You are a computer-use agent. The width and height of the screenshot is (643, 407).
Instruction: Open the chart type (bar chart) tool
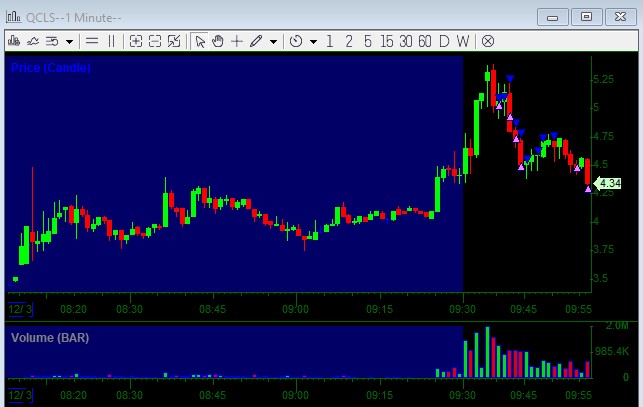point(14,41)
